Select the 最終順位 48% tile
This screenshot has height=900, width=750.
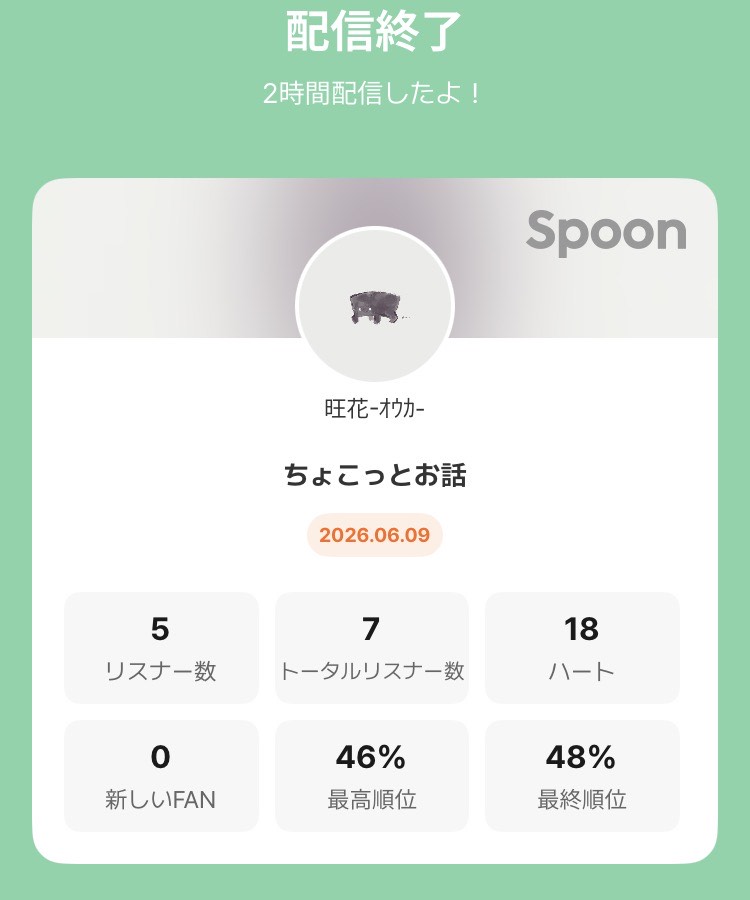point(582,775)
